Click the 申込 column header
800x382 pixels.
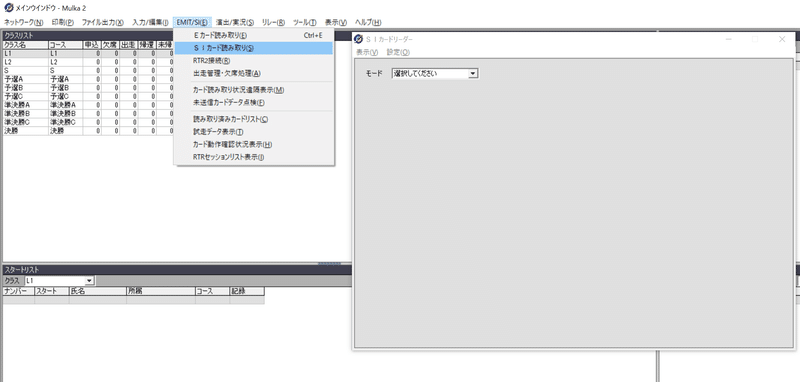tap(92, 45)
